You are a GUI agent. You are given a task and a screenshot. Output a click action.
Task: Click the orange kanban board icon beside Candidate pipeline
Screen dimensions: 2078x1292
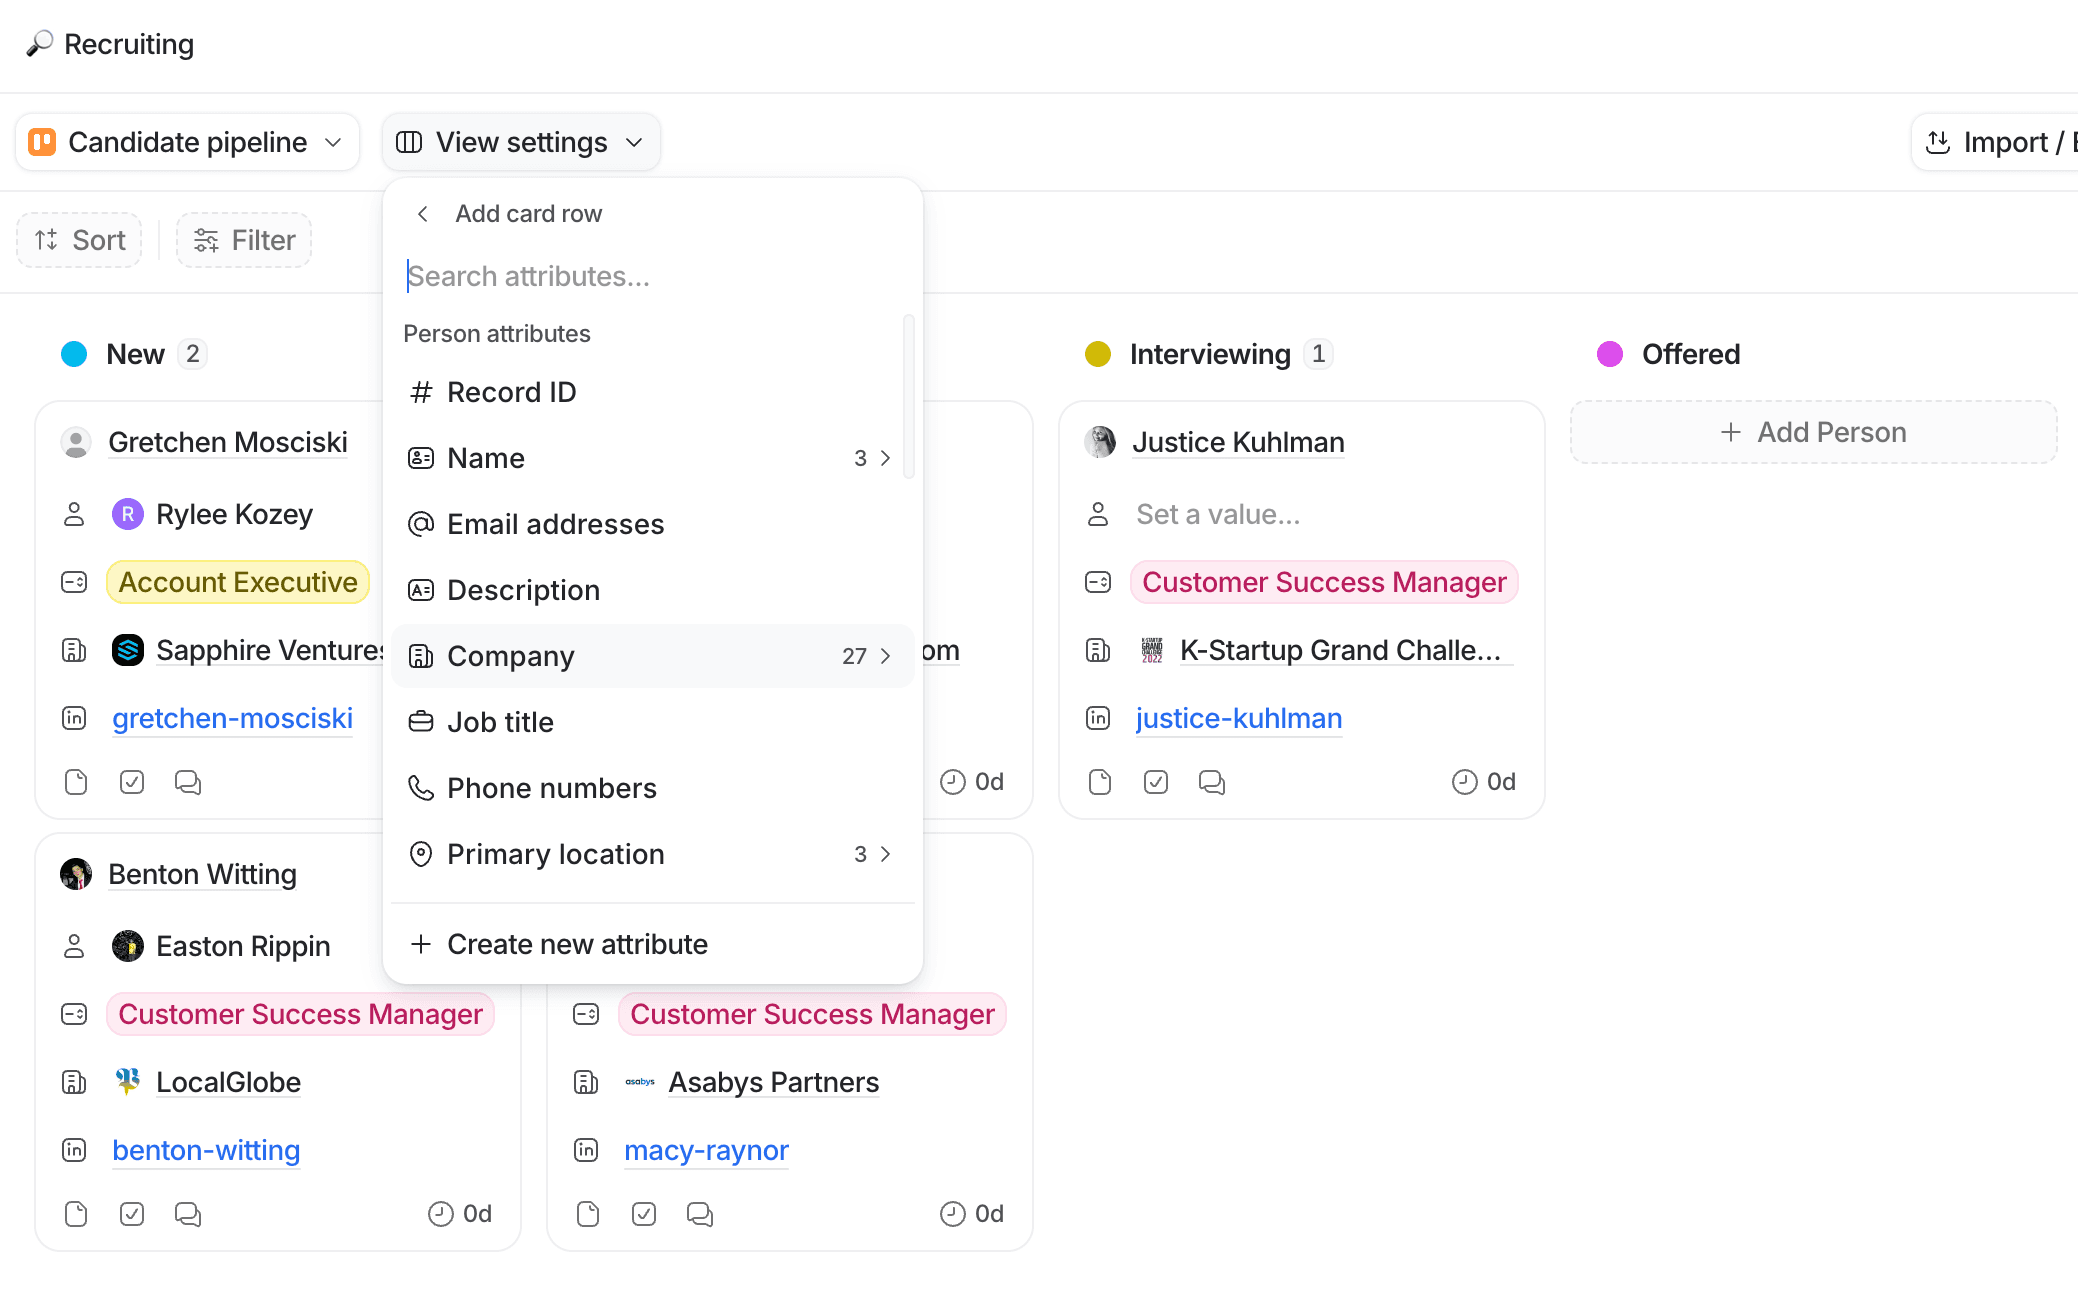click(x=42, y=142)
